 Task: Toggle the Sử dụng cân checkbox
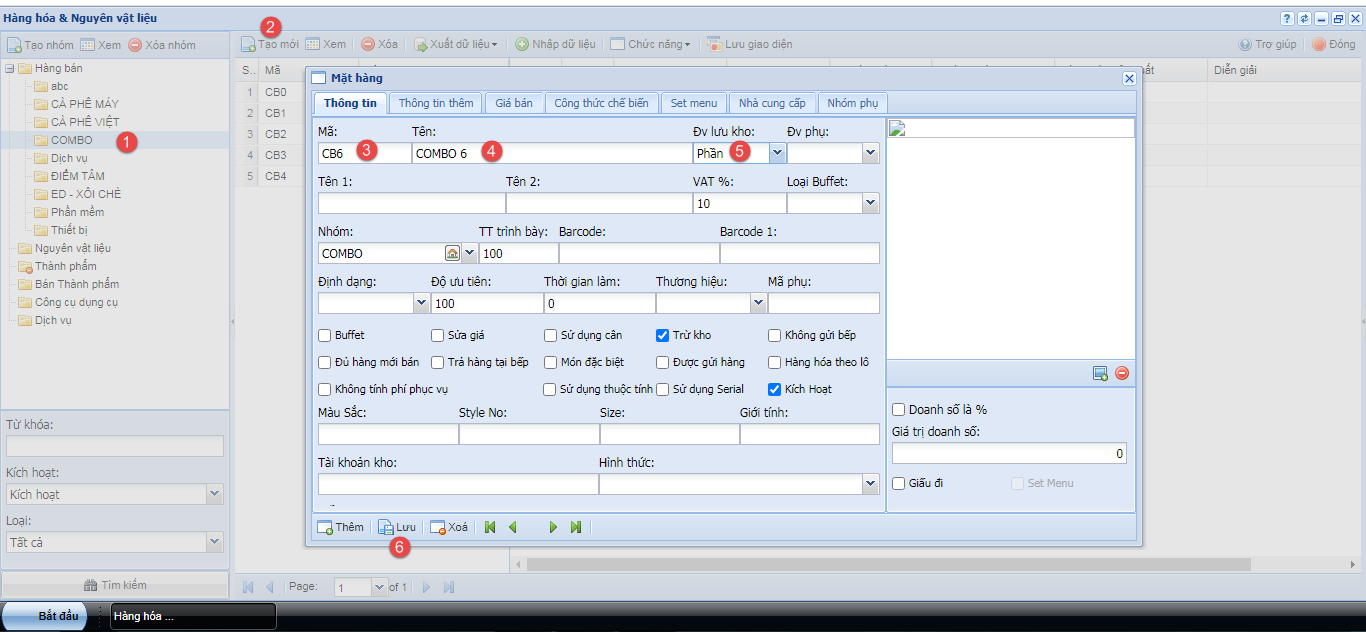click(550, 335)
